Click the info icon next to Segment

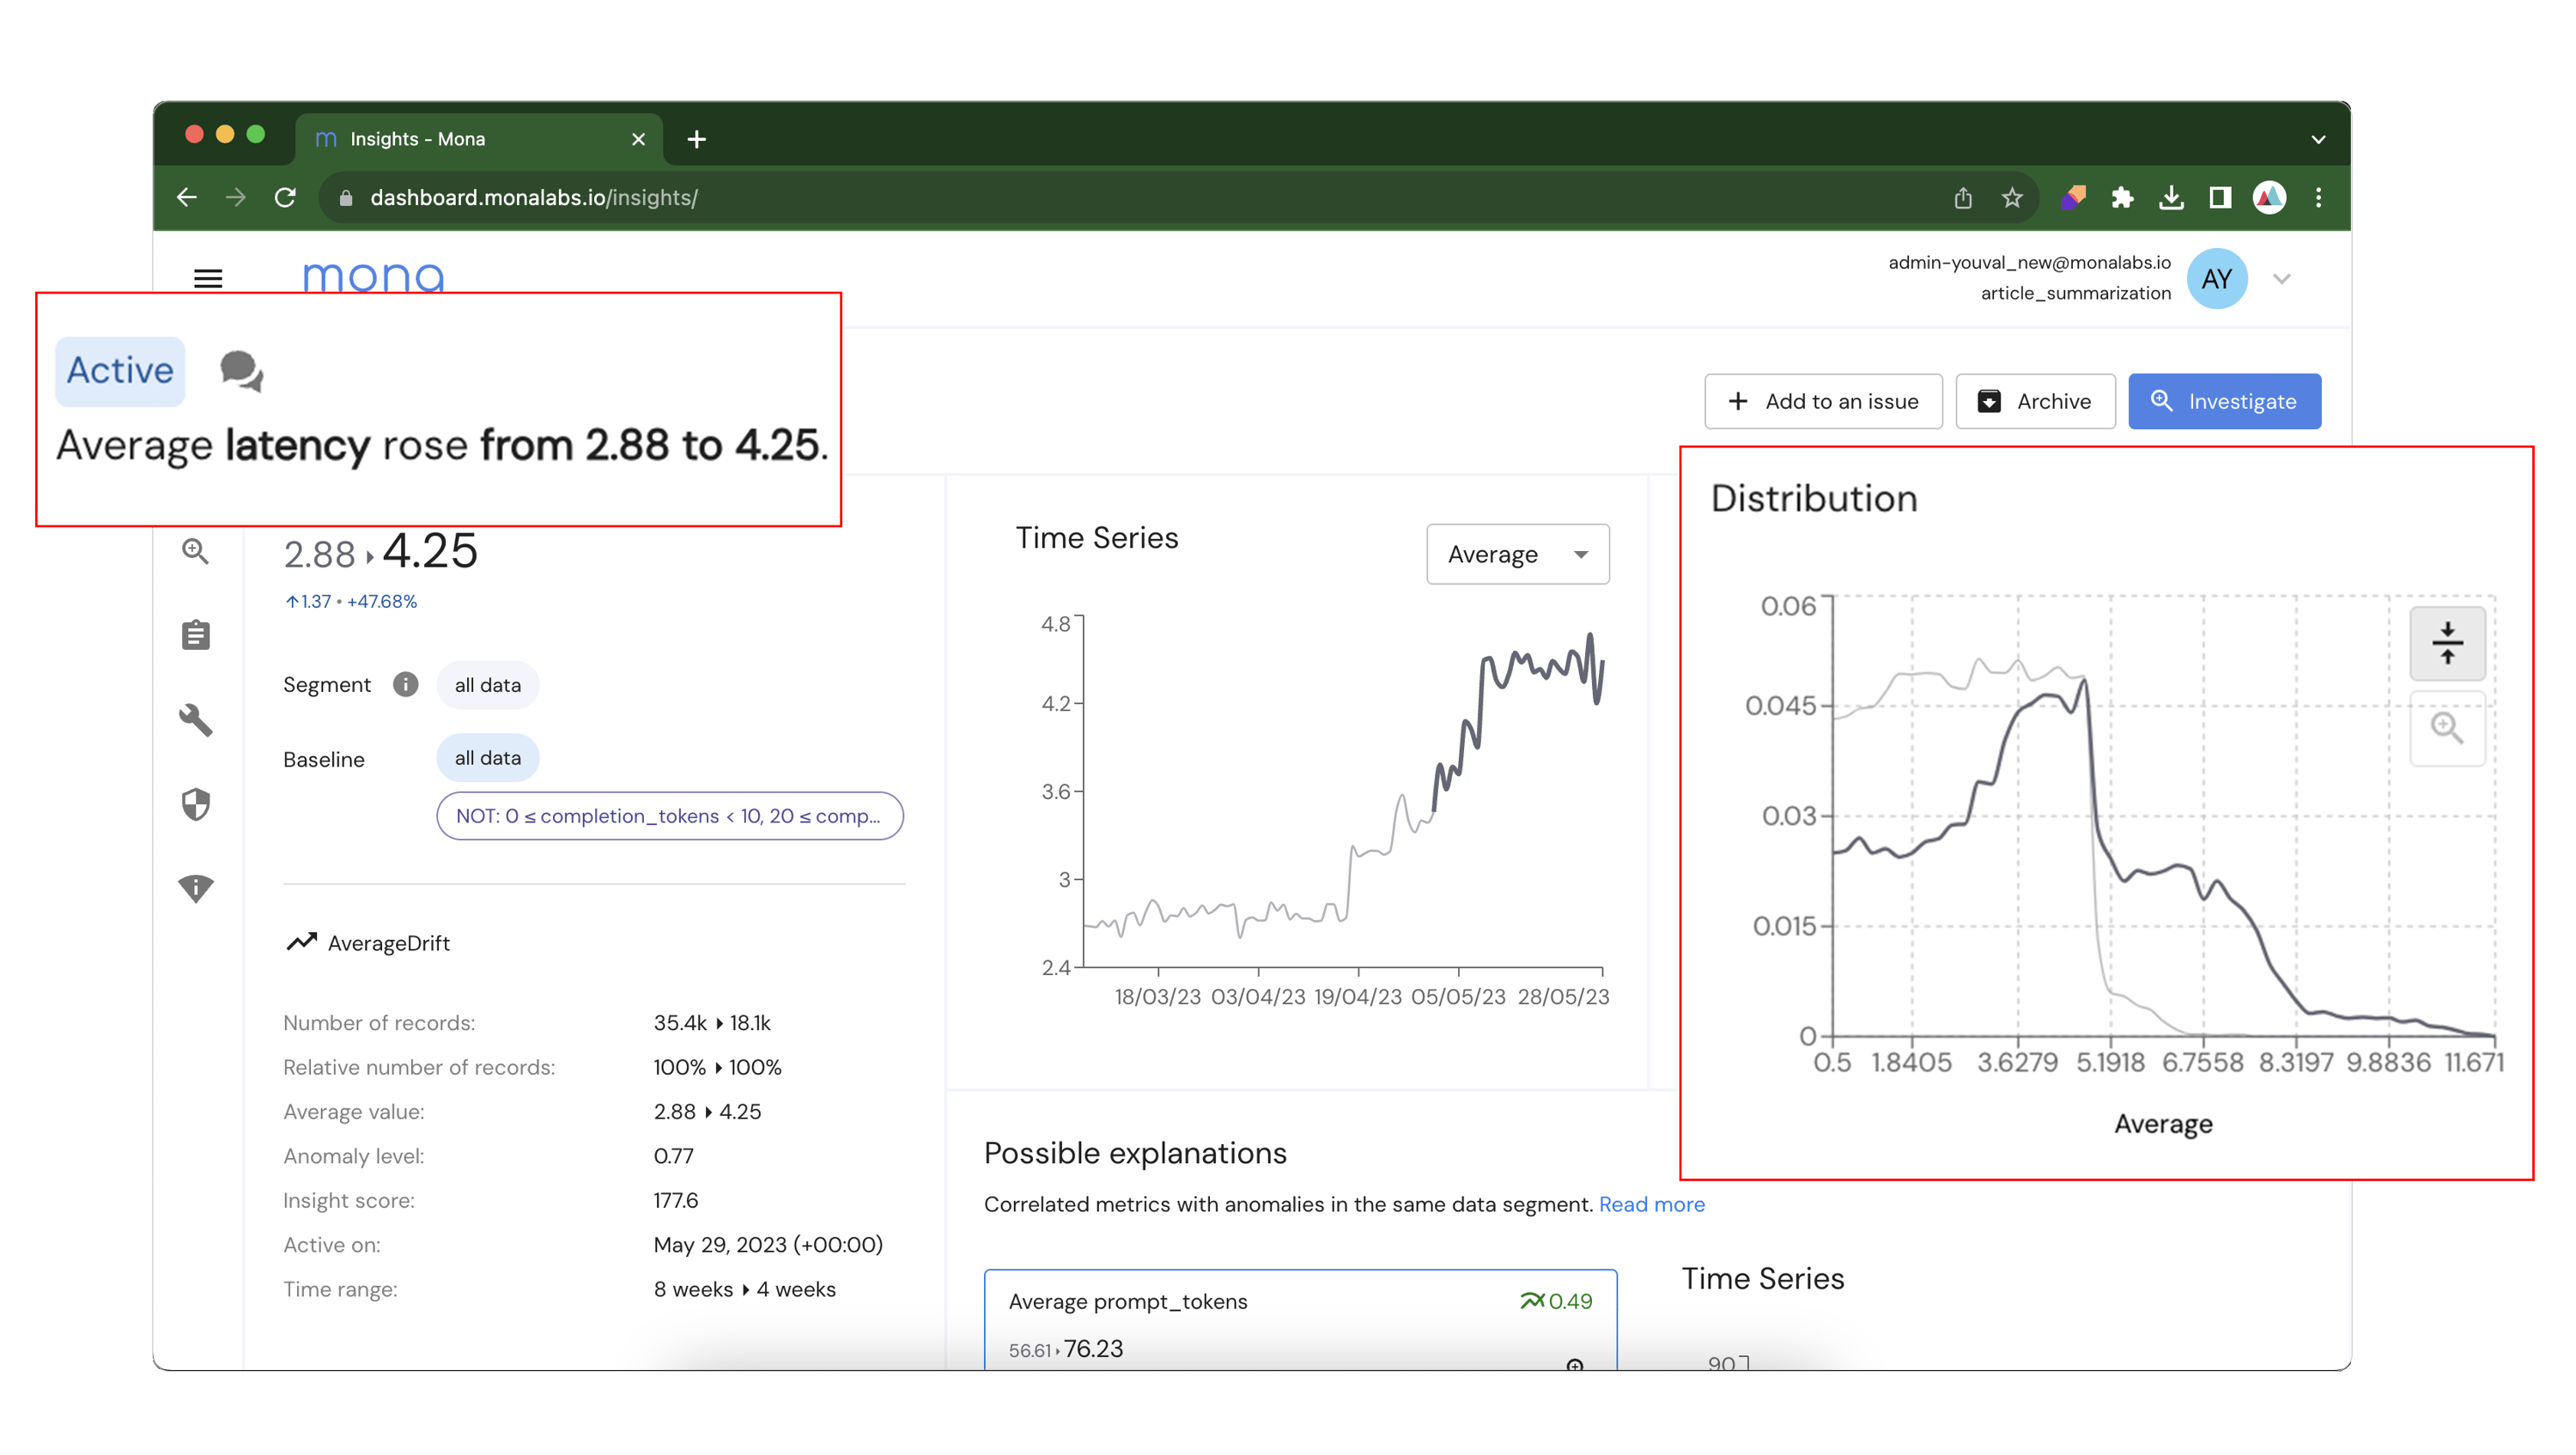pos(405,685)
